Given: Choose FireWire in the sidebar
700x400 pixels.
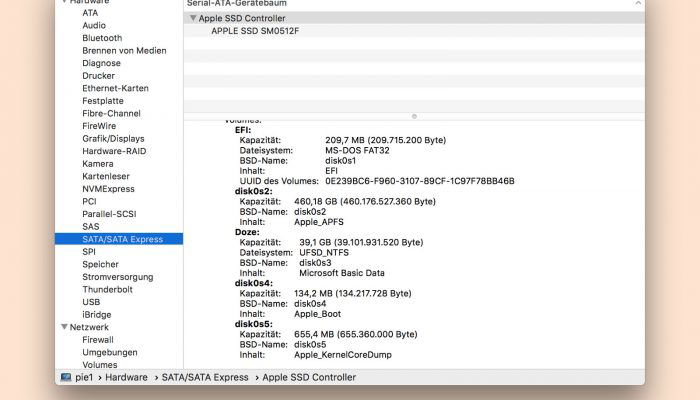Looking at the screenshot, I should (x=99, y=126).
